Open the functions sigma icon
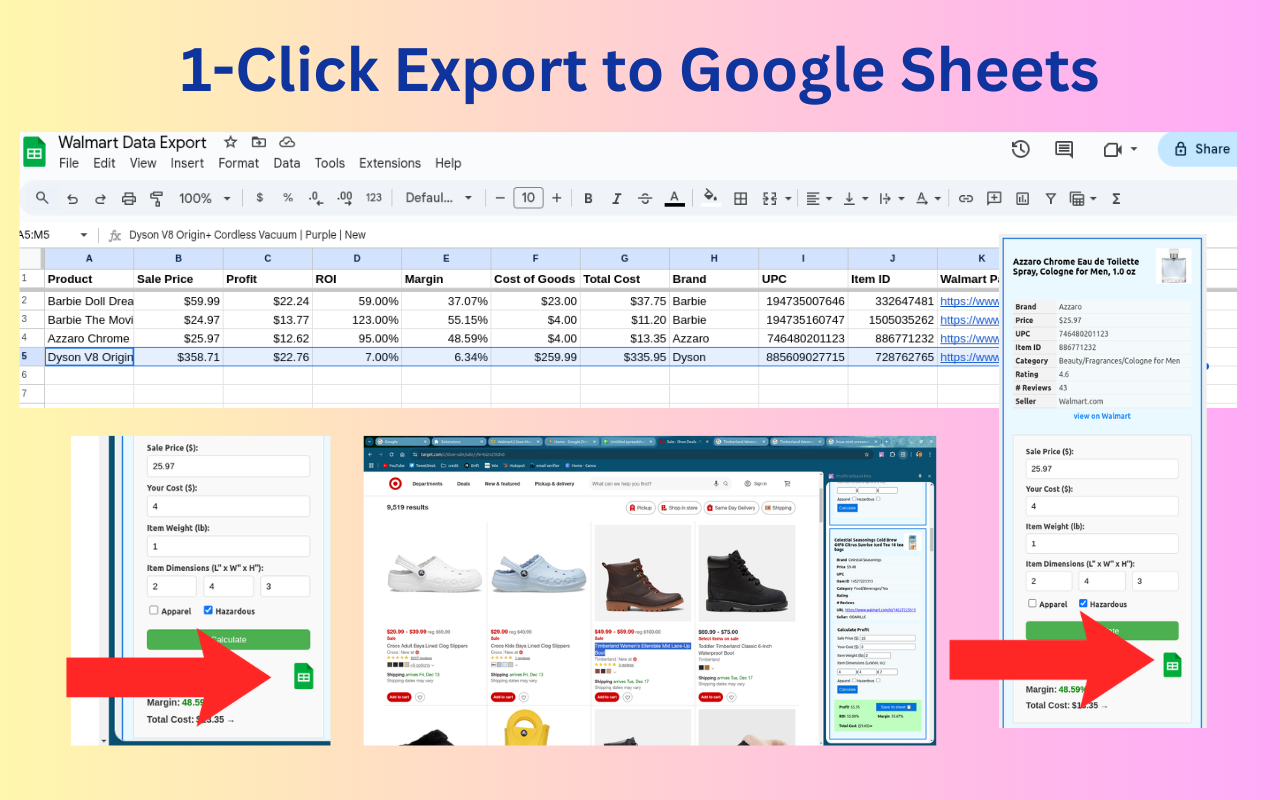This screenshot has height=800, width=1280. tap(1116, 198)
